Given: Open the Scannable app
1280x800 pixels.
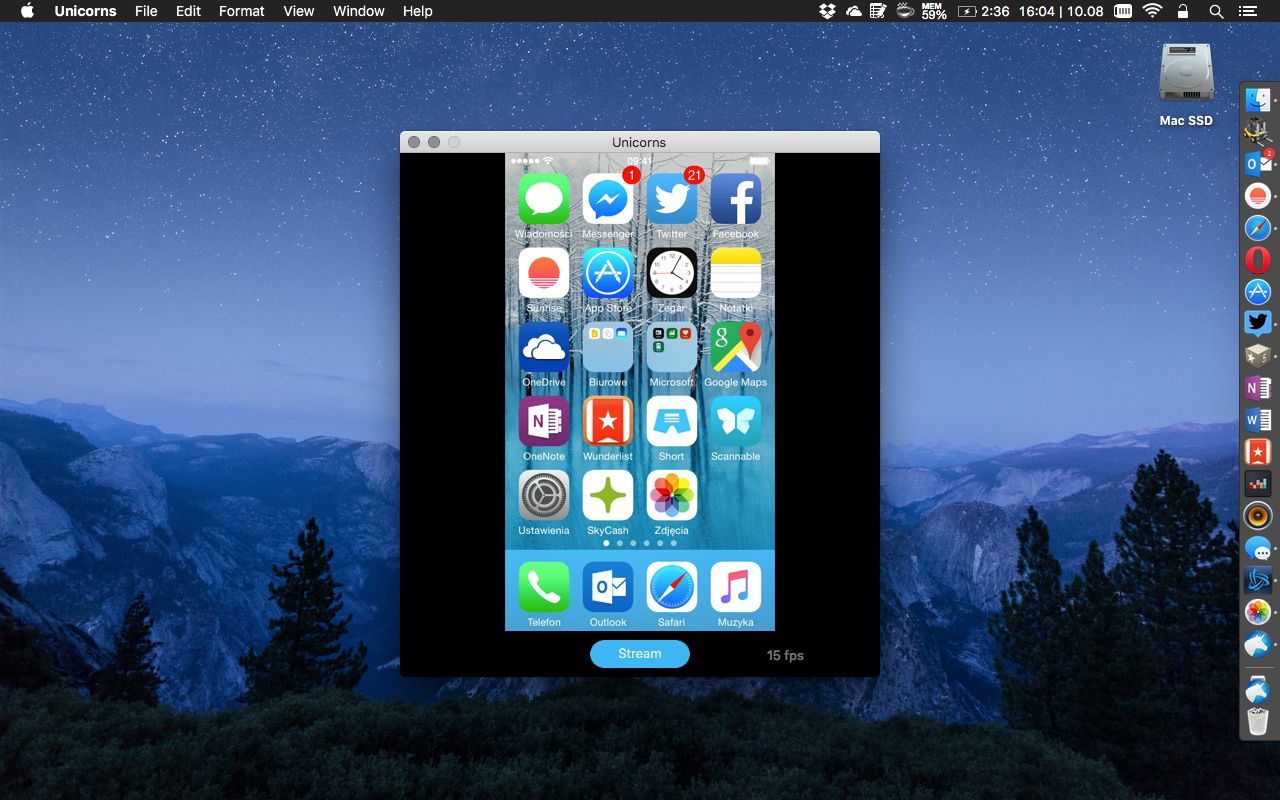Looking at the screenshot, I should 736,421.
